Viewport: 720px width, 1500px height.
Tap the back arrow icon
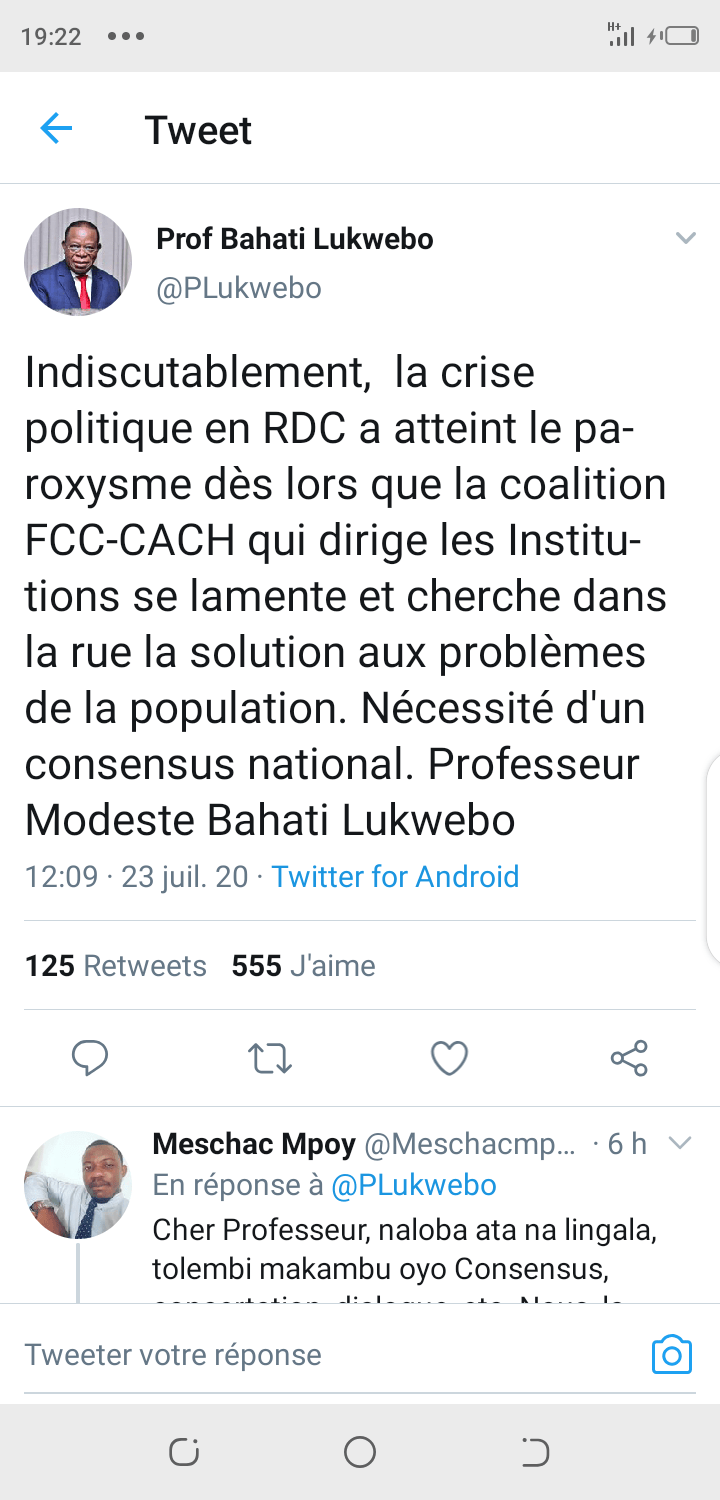(56, 129)
